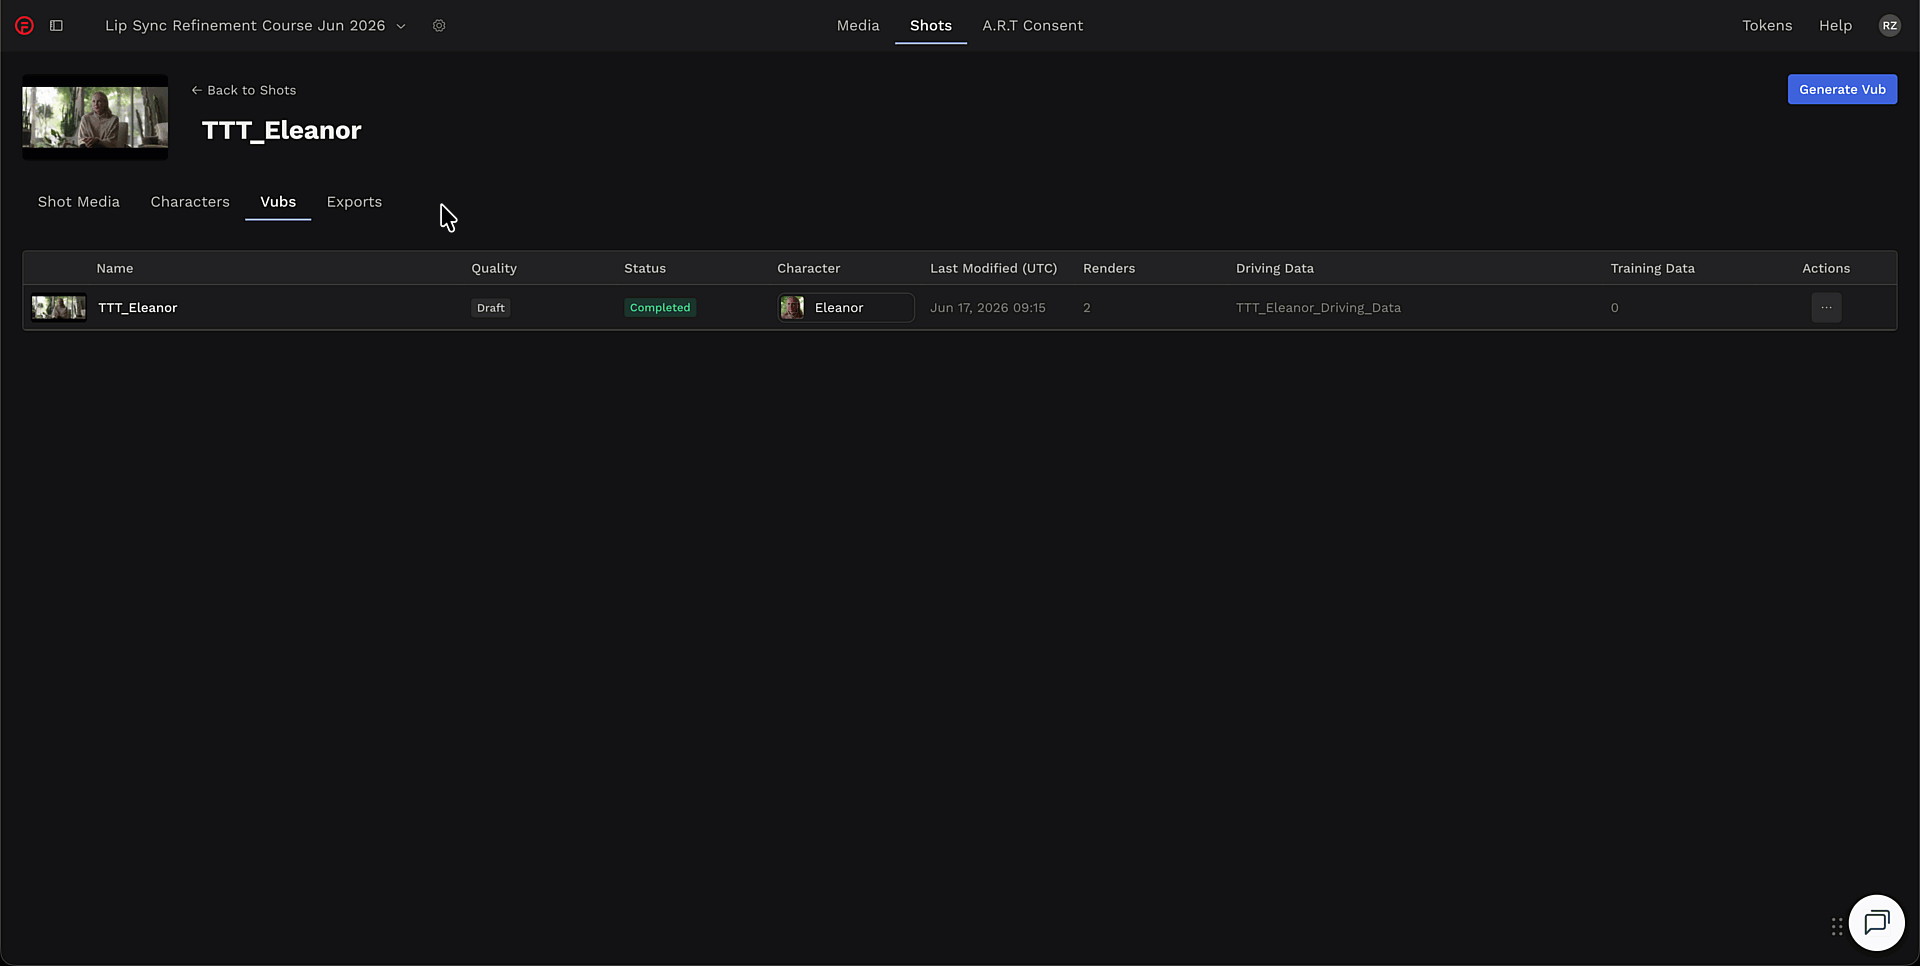
Task: Click the red app logo icon
Action: (24, 26)
